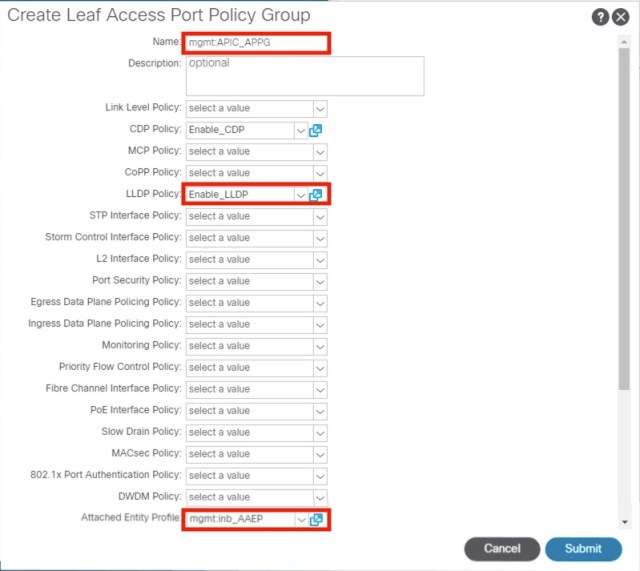
Task: Click the help question mark icon
Action: pos(600,17)
